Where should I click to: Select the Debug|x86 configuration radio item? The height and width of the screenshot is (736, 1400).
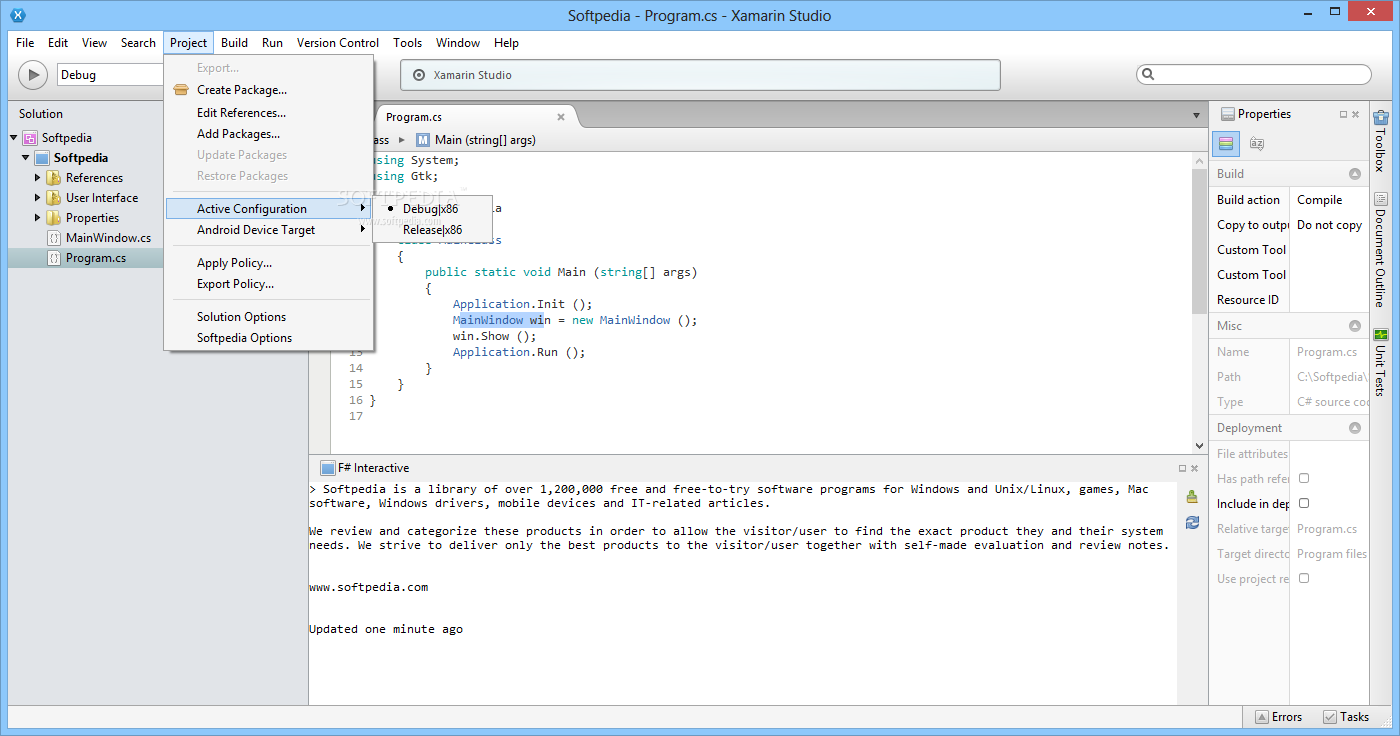point(433,209)
